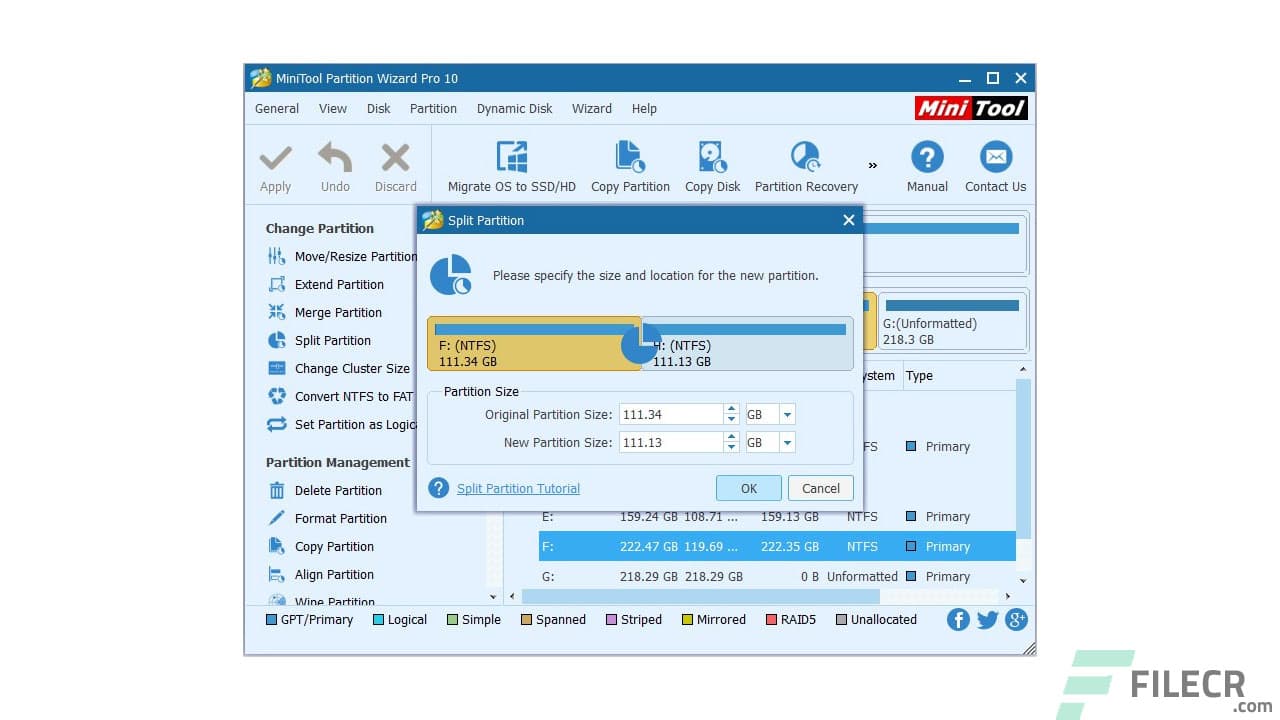
Task: Open the Wizard menu
Action: pyautogui.click(x=591, y=108)
